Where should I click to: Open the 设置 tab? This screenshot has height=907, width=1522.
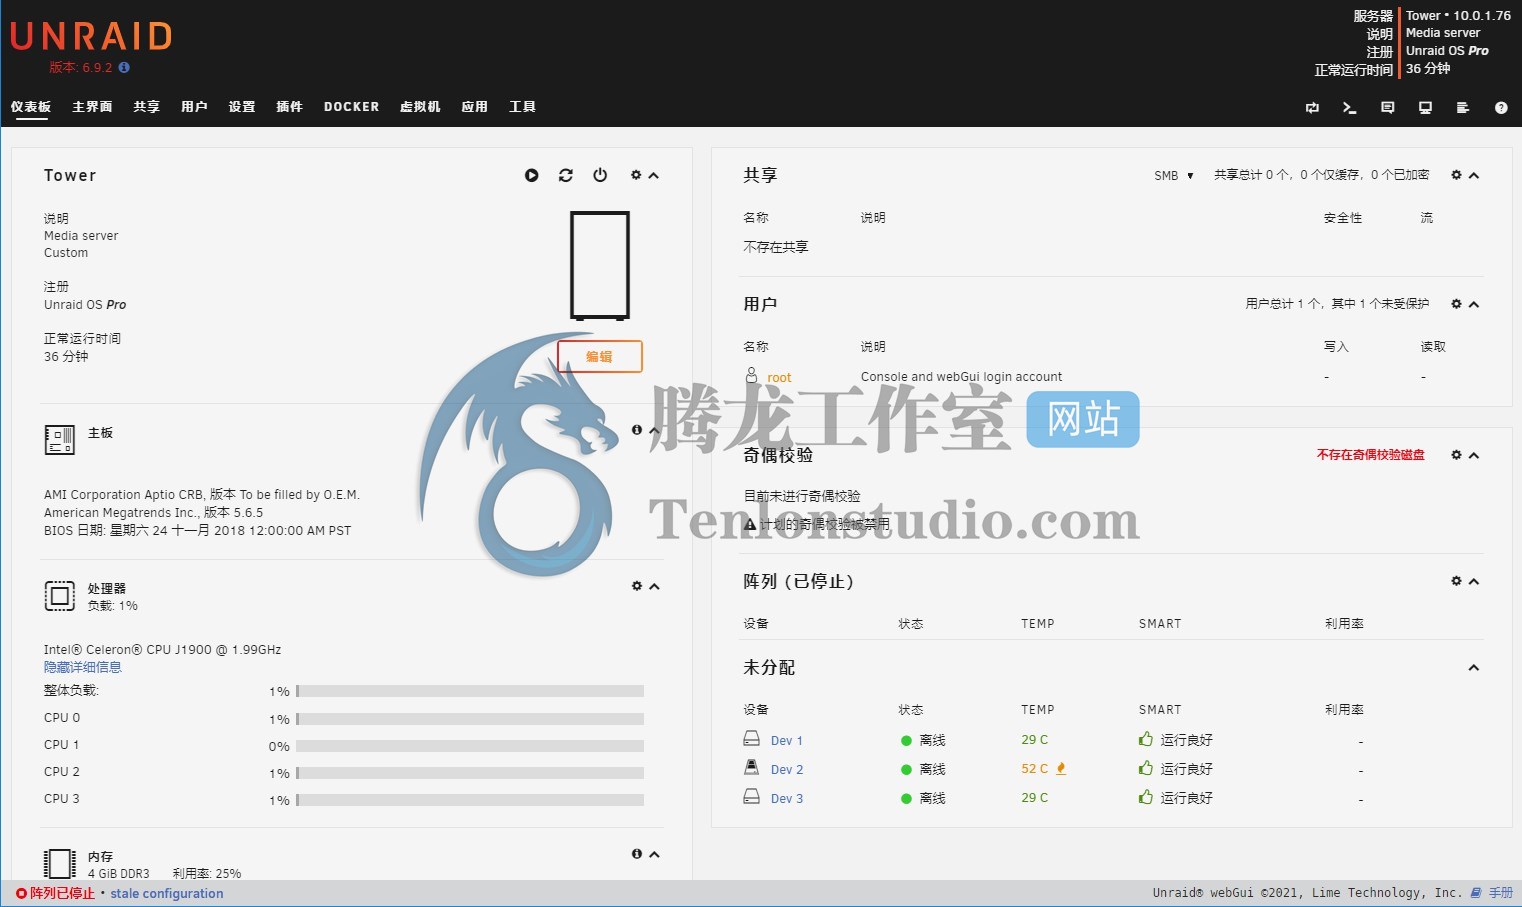point(242,107)
